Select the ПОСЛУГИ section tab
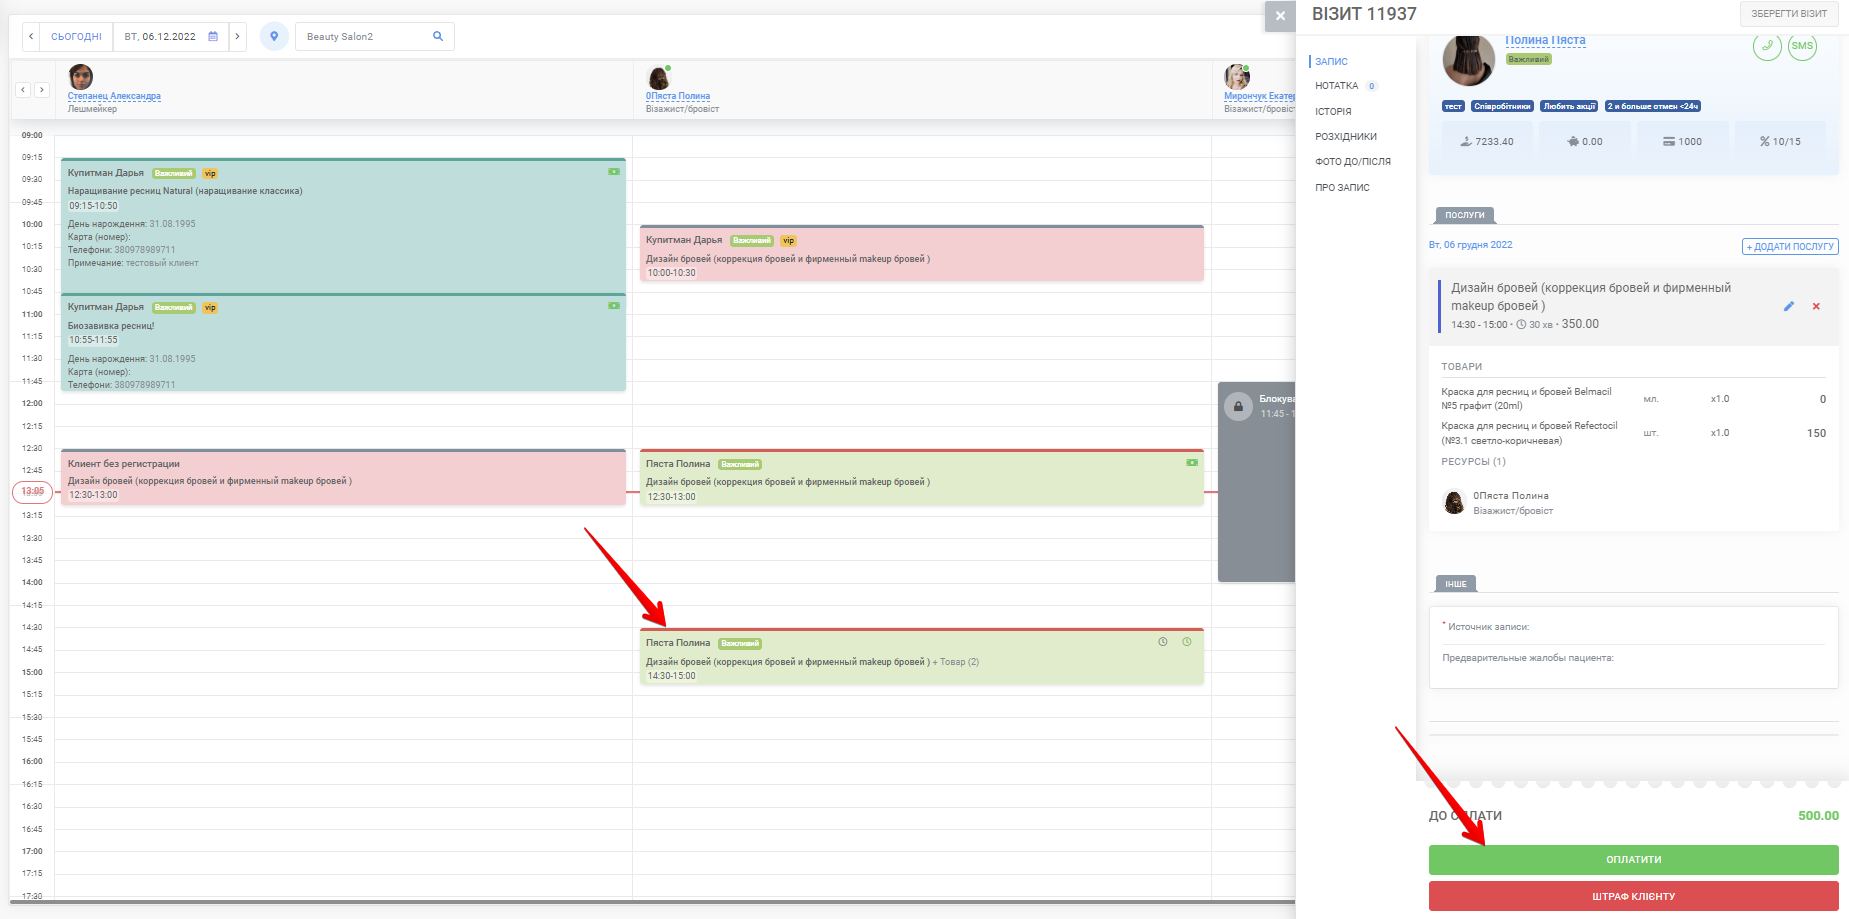The image size is (1849, 919). 1465,215
